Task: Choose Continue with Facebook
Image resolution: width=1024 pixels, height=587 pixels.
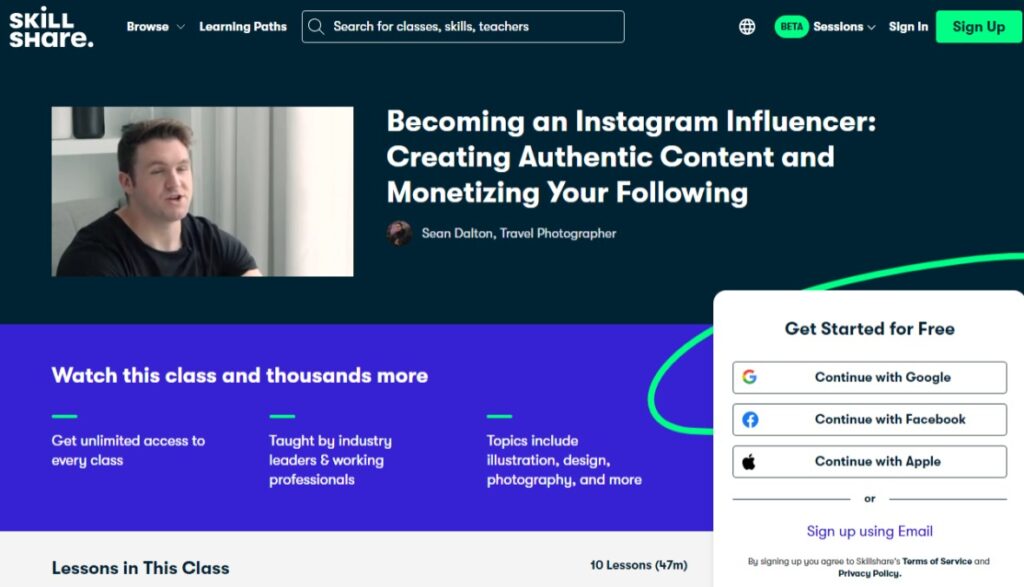Action: pos(869,419)
